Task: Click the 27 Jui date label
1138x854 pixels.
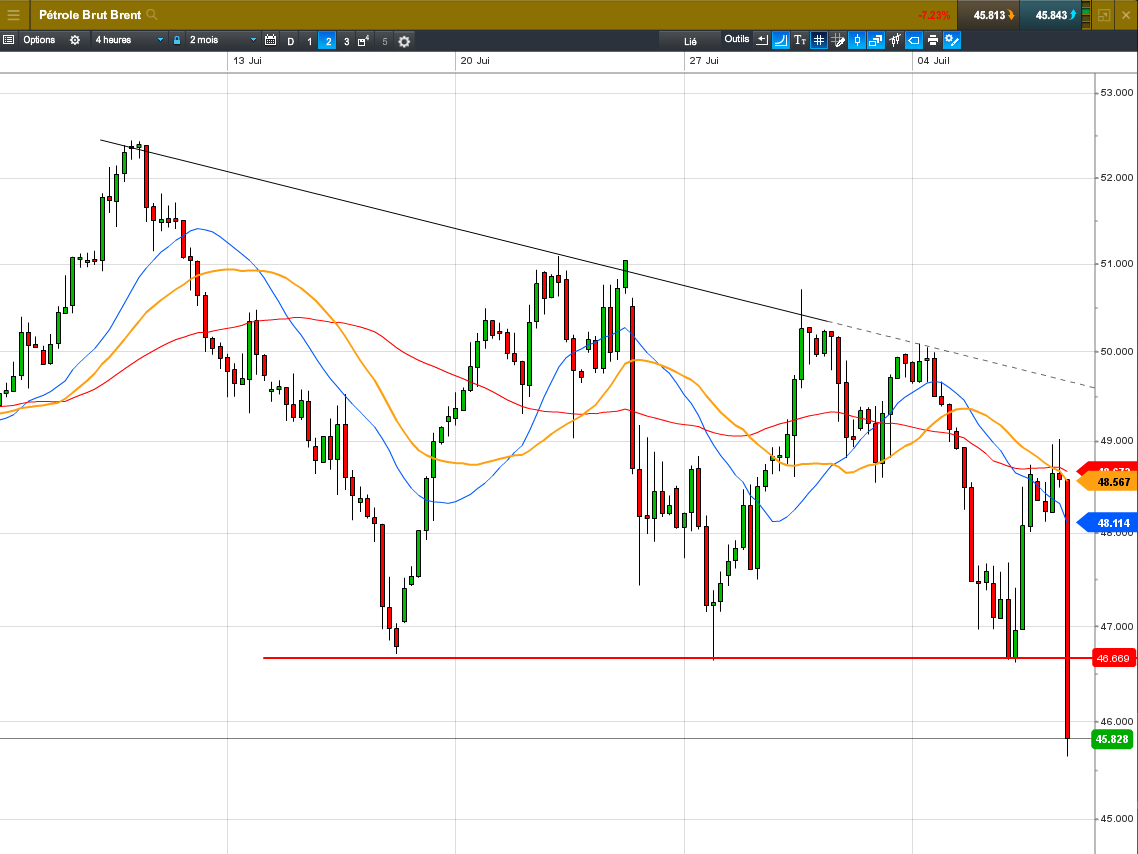Action: click(x=704, y=61)
